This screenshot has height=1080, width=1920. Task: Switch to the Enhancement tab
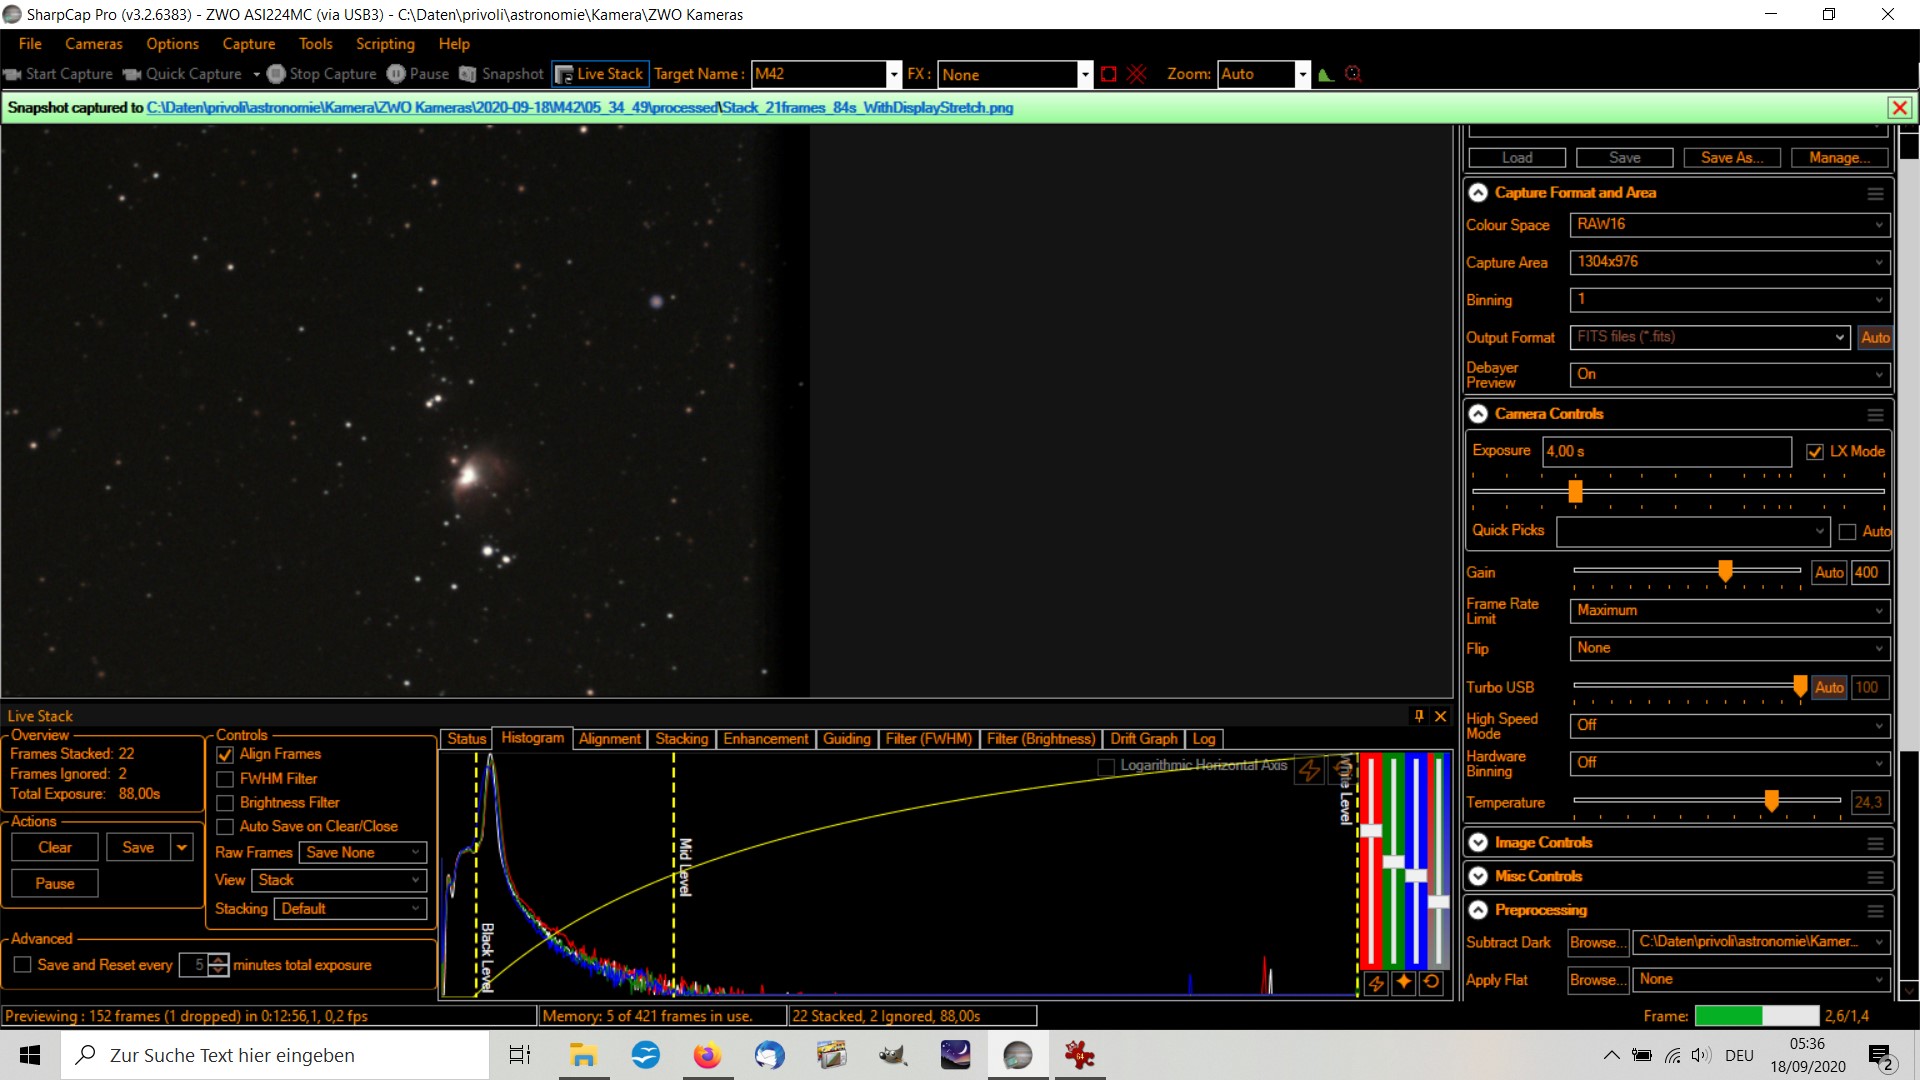click(765, 739)
